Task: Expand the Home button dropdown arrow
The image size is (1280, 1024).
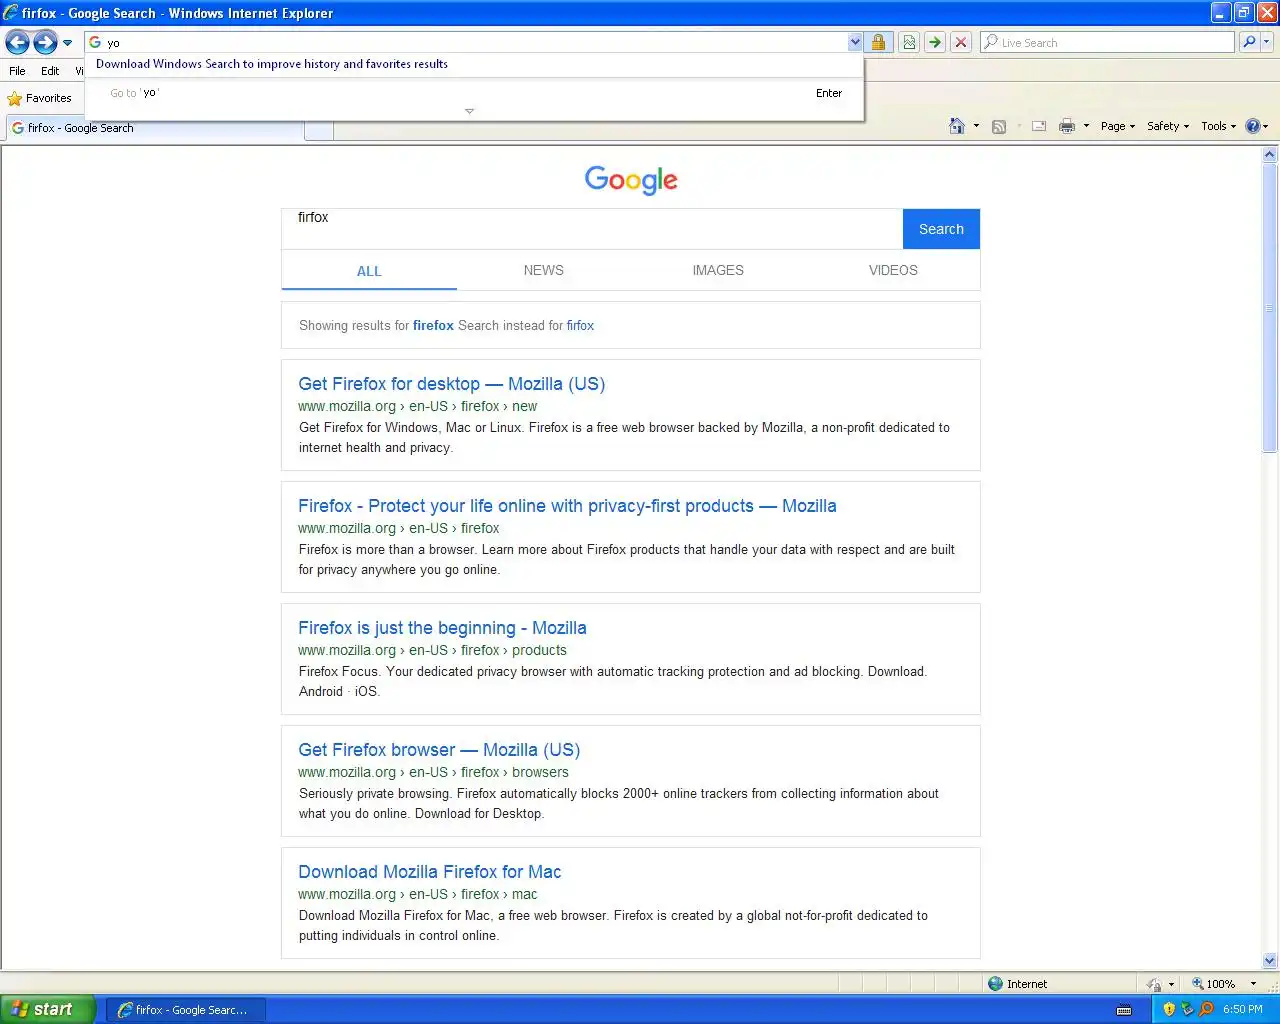Action: pyautogui.click(x=976, y=126)
